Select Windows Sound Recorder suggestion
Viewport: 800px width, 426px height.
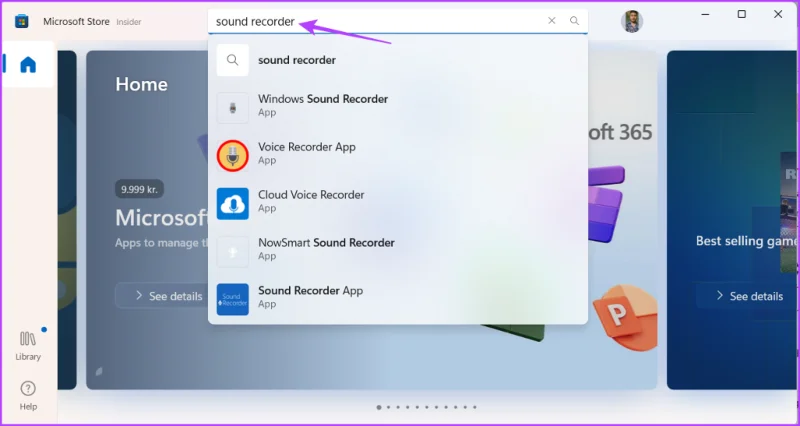[x=398, y=108]
